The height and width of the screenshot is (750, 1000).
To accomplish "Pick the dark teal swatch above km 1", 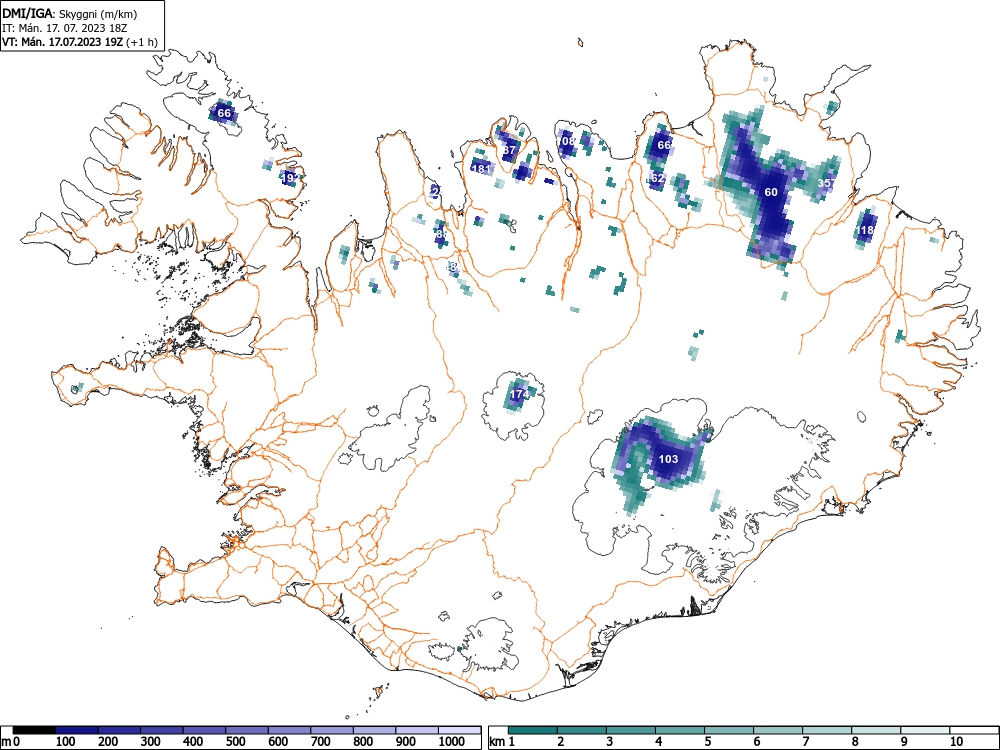I will (533, 730).
